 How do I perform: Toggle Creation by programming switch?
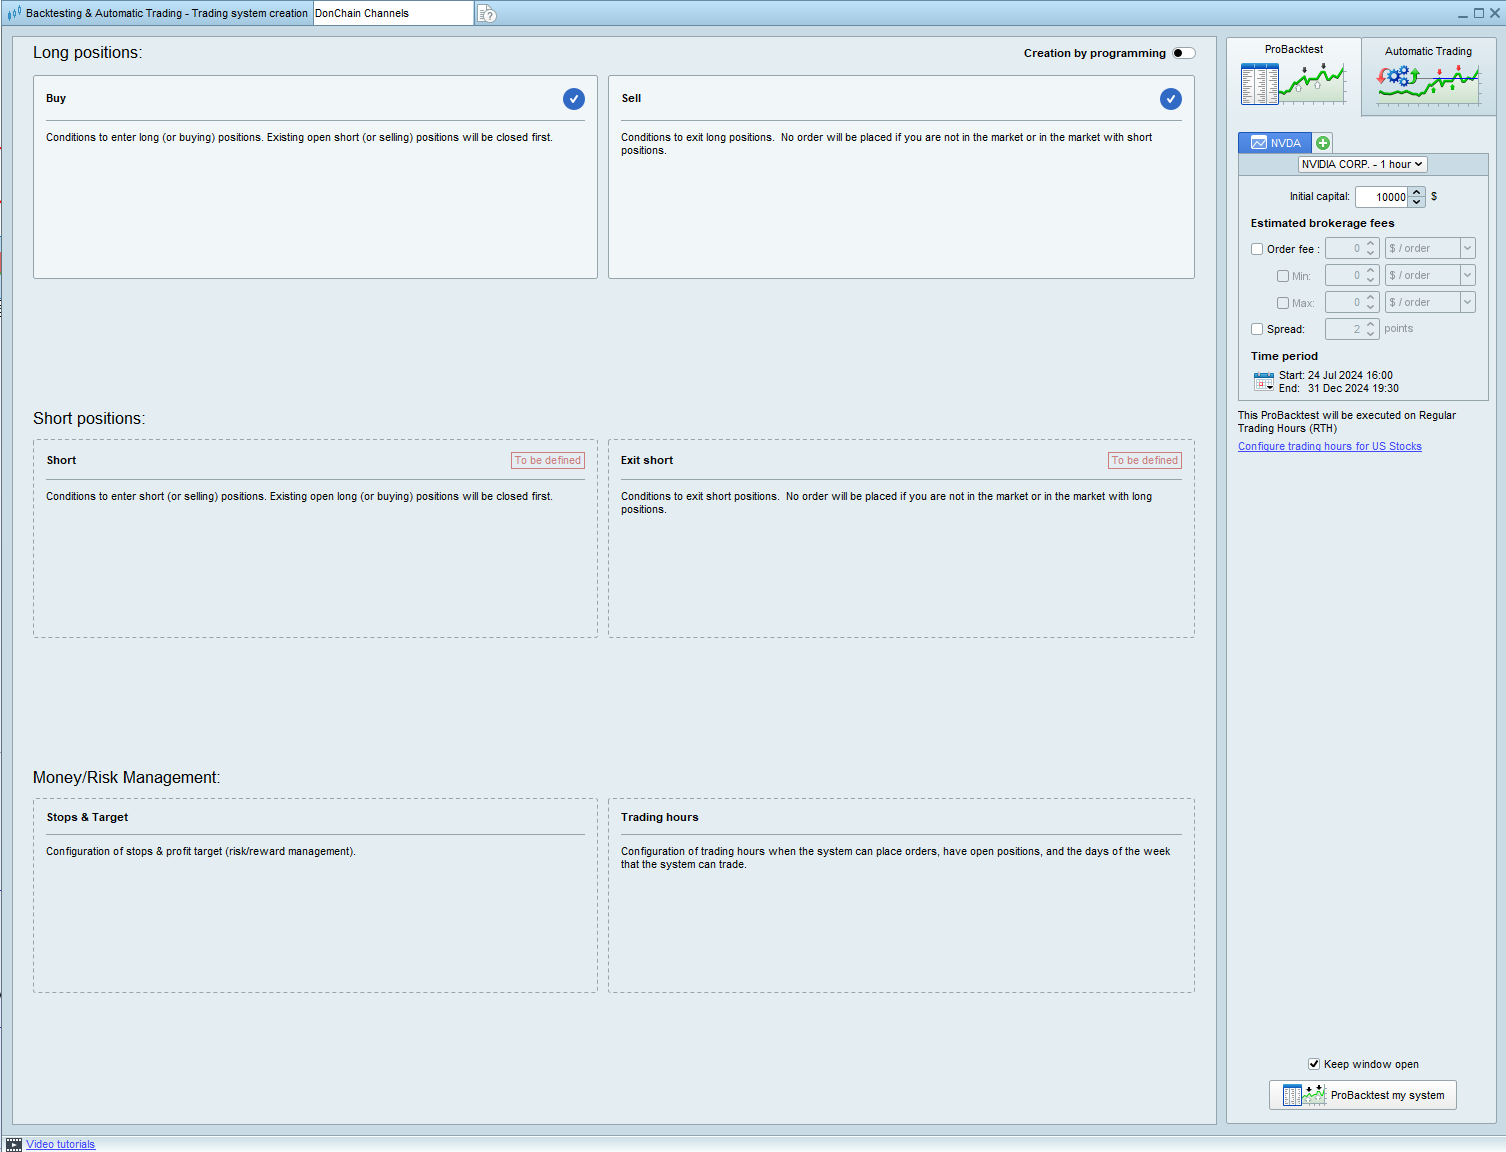coord(1184,53)
